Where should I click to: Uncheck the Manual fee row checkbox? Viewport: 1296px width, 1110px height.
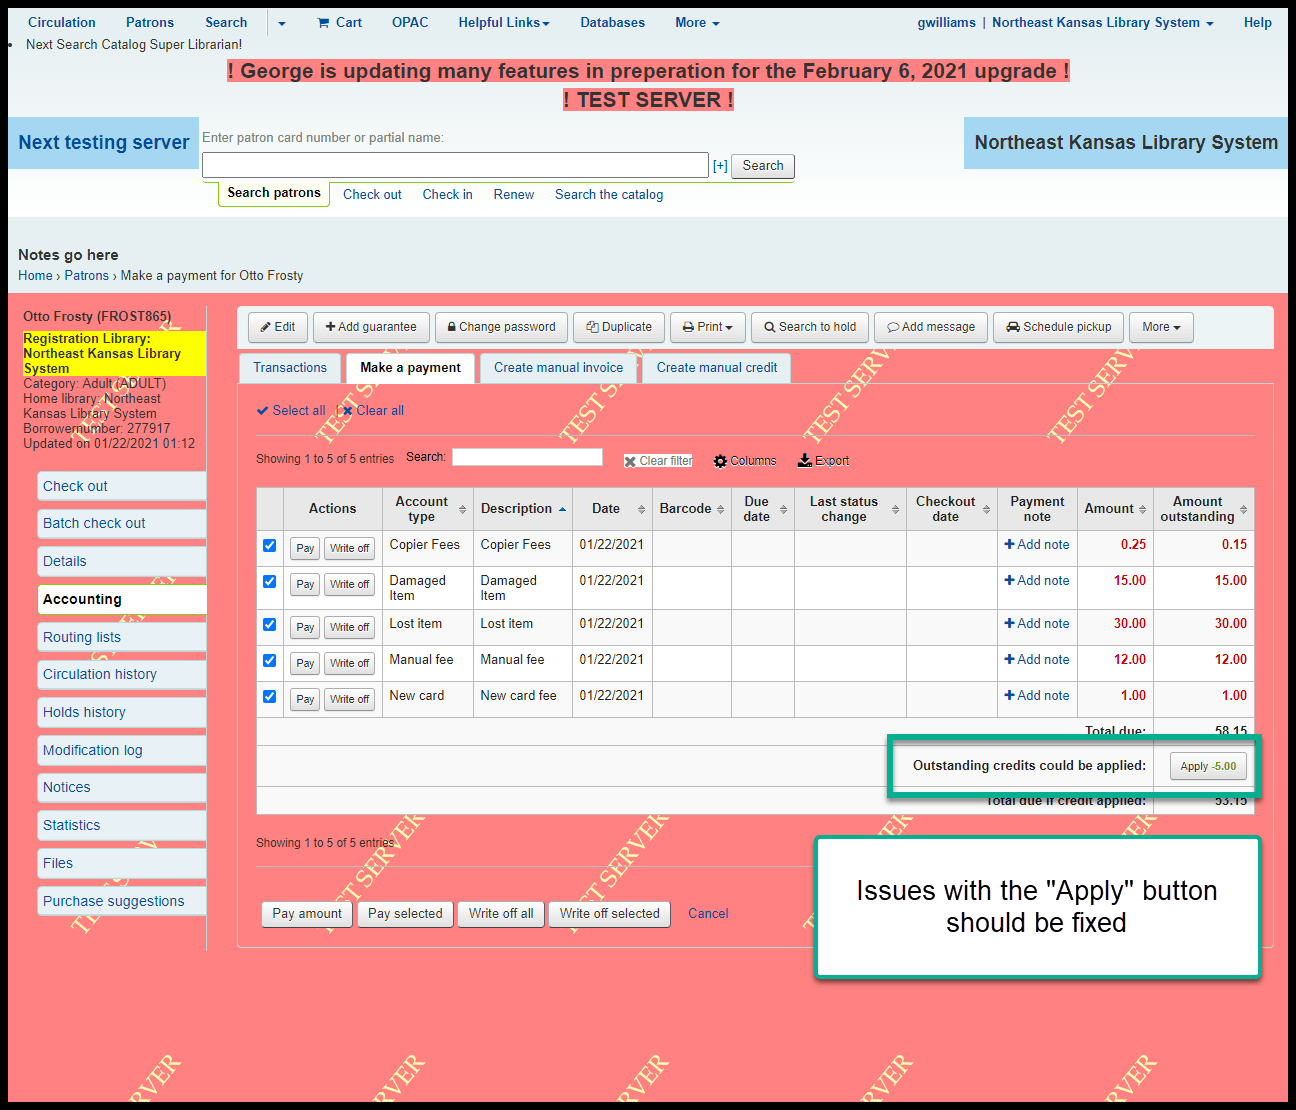(x=269, y=660)
